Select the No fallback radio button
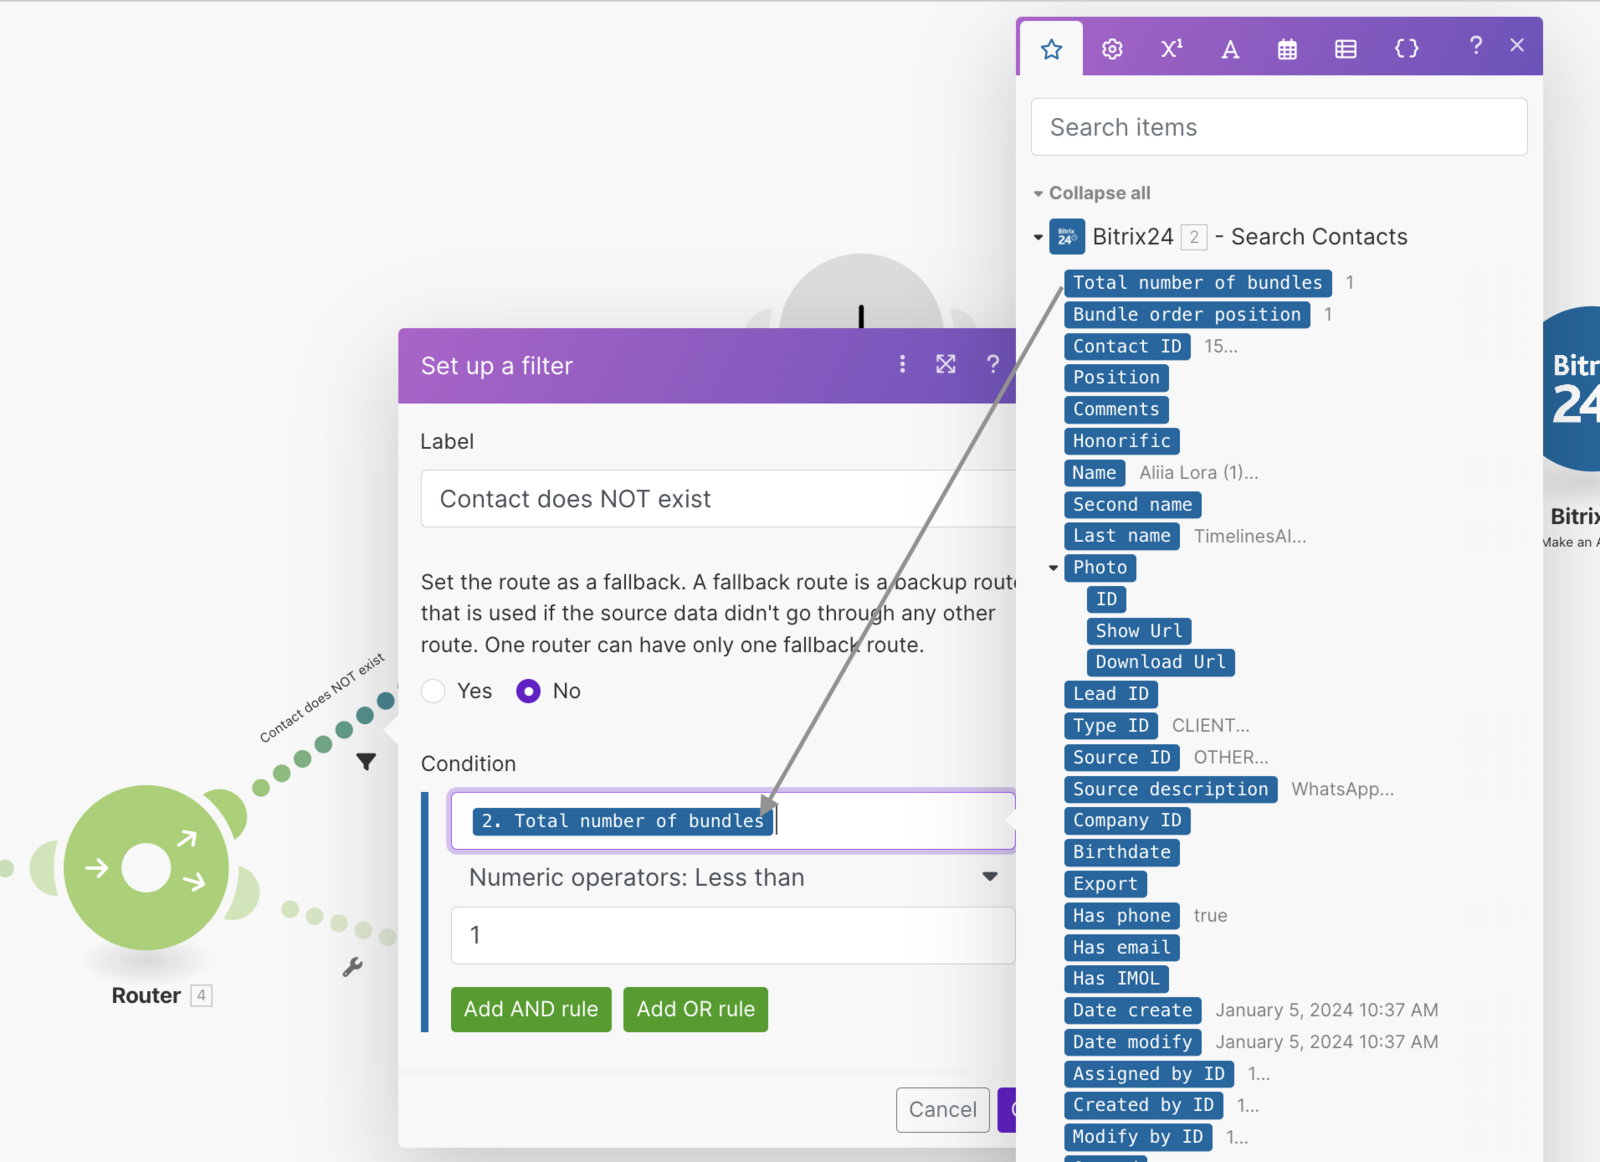 pos(528,690)
